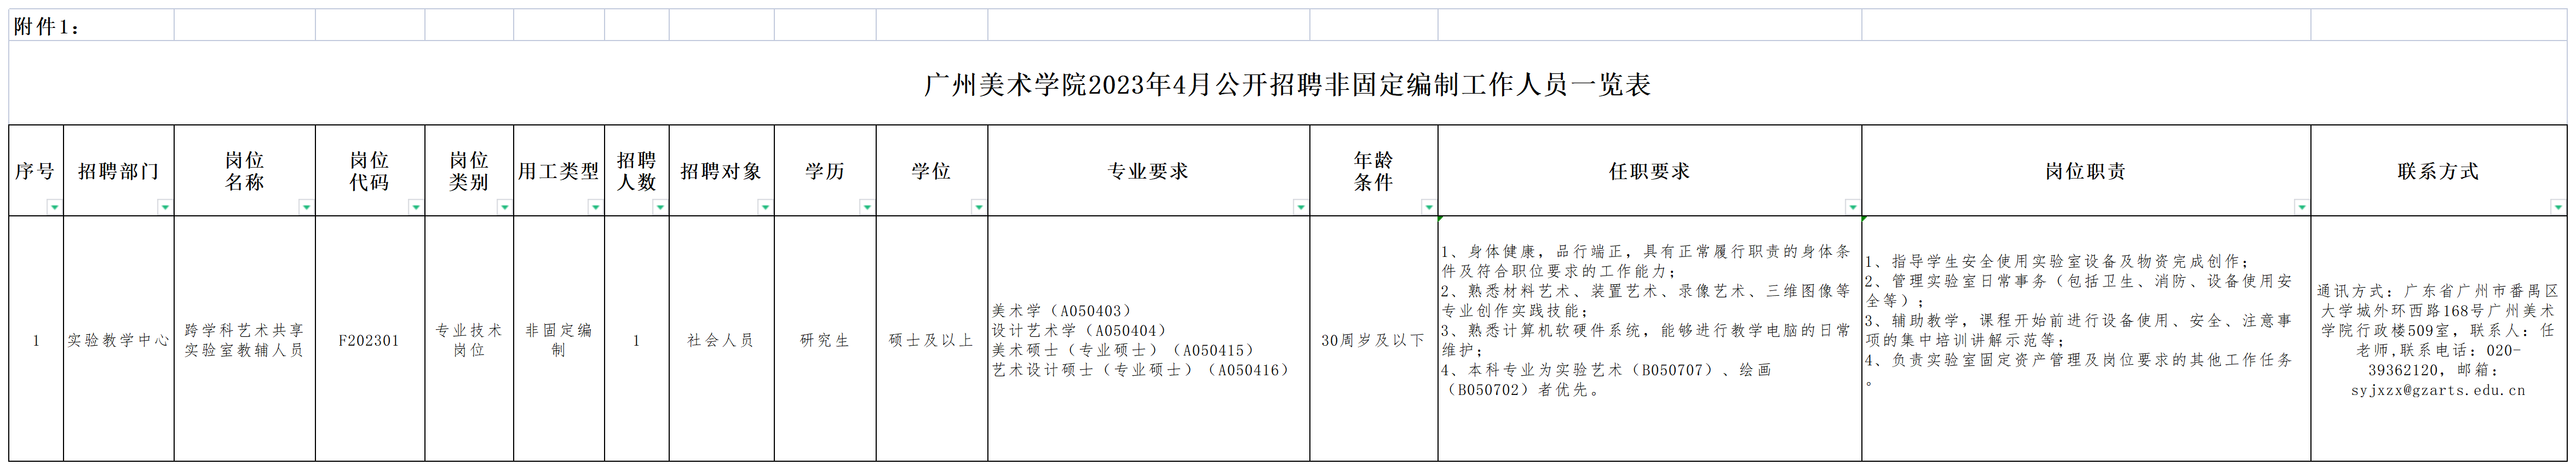Click the 招聘部门 header cell
Viewport: 2576px width, 470px height.
[119, 171]
